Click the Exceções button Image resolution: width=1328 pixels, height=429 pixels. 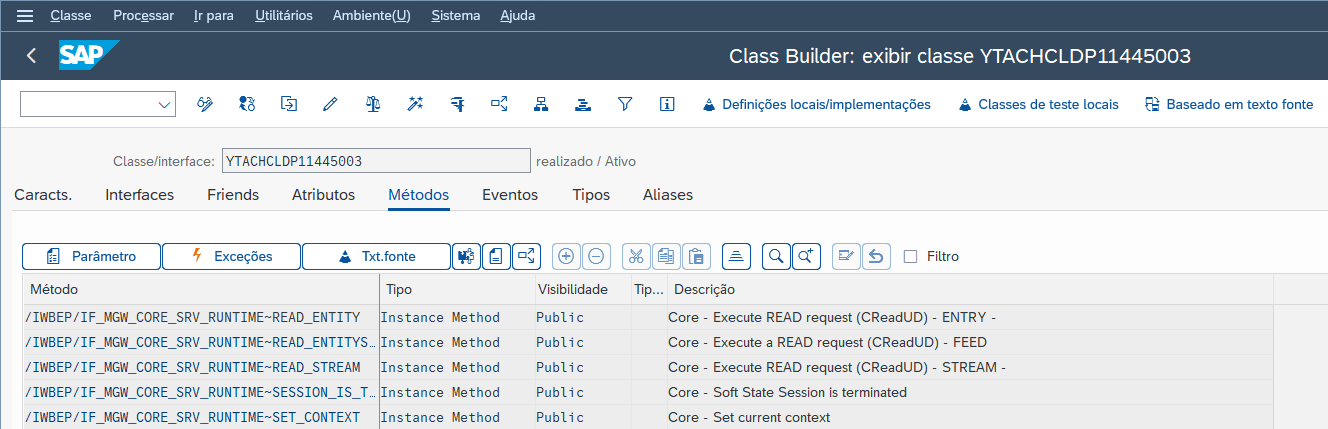231,256
